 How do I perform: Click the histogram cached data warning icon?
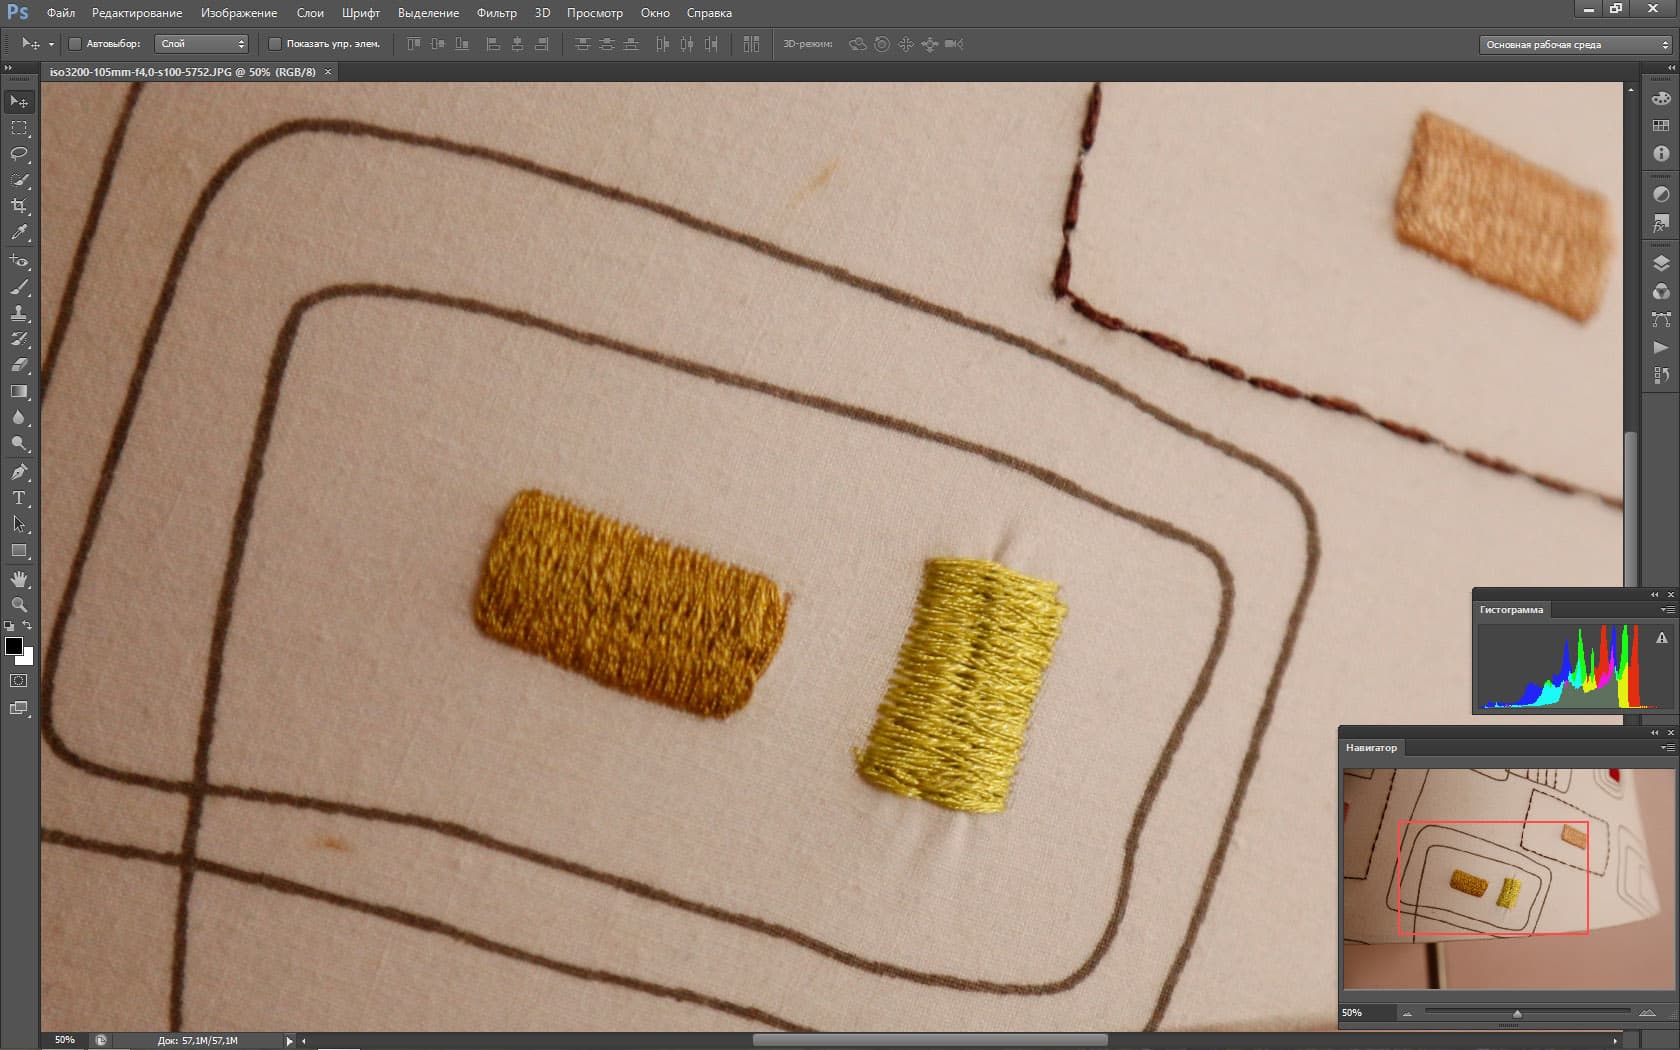click(x=1661, y=638)
